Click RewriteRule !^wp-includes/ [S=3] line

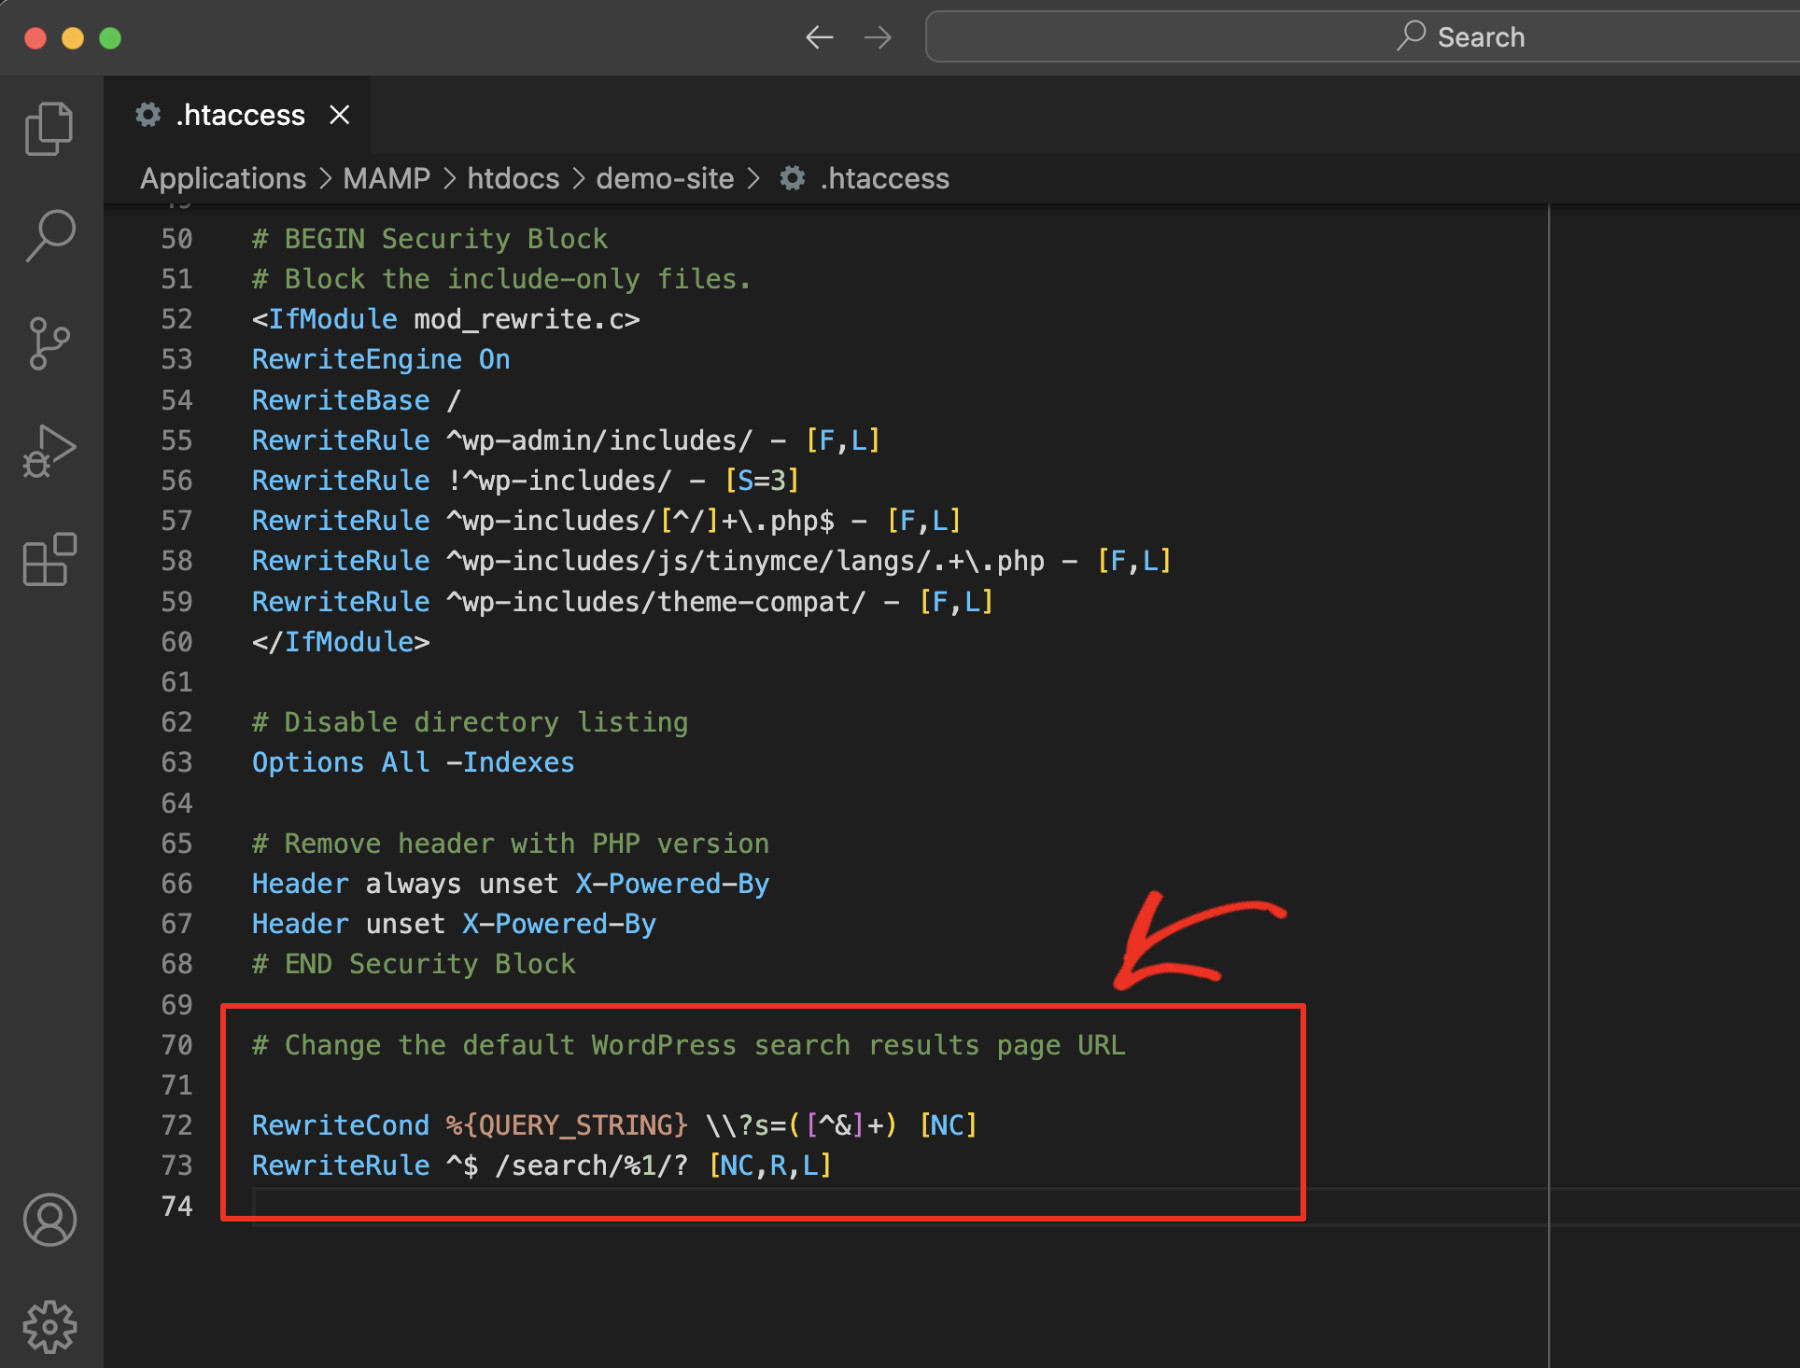coord(526,481)
